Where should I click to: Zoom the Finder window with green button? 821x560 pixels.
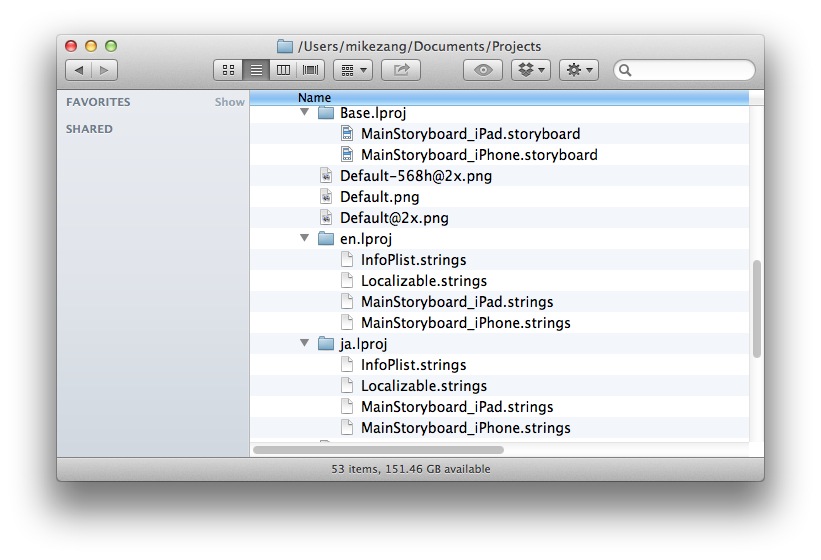pyautogui.click(x=110, y=46)
